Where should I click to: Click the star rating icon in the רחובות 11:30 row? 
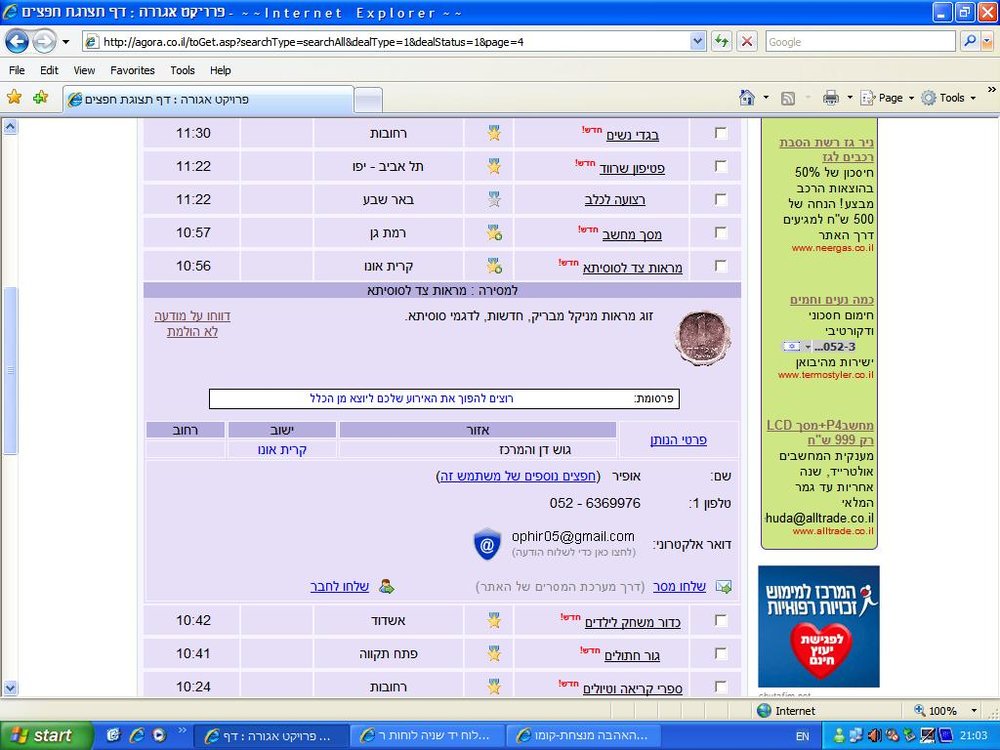494,133
